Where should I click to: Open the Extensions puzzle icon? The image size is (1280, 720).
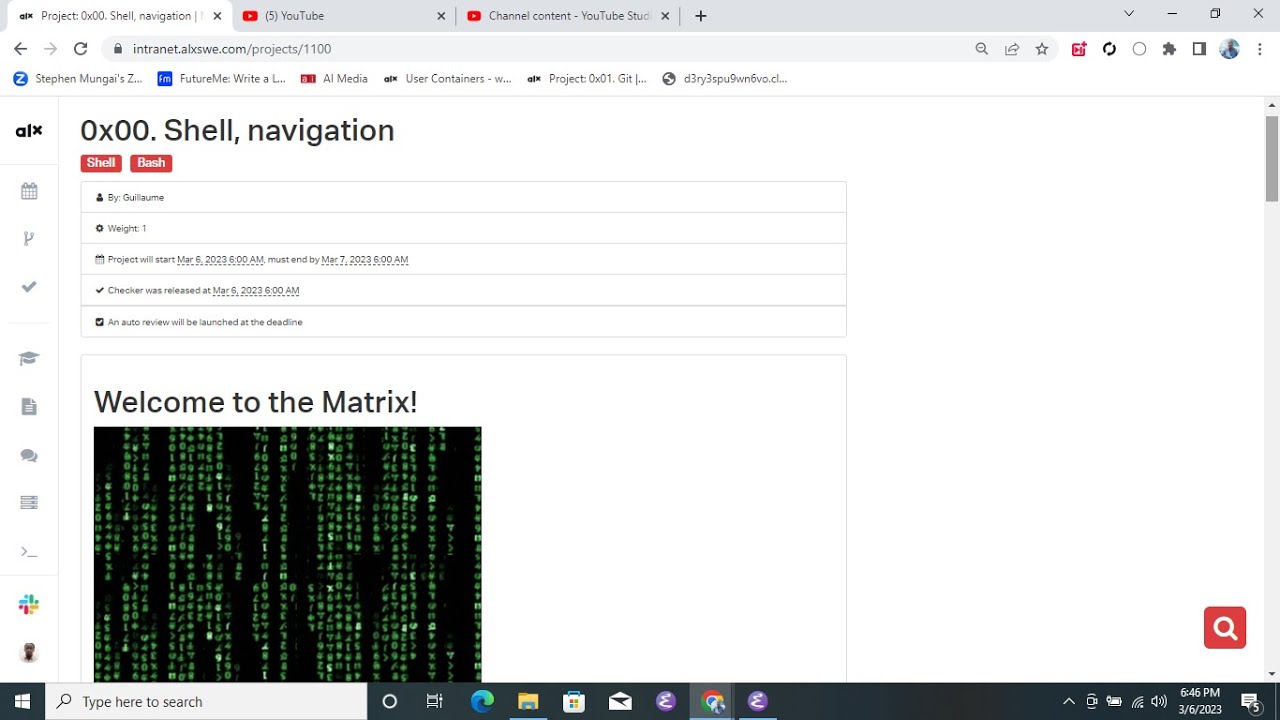tap(1169, 49)
